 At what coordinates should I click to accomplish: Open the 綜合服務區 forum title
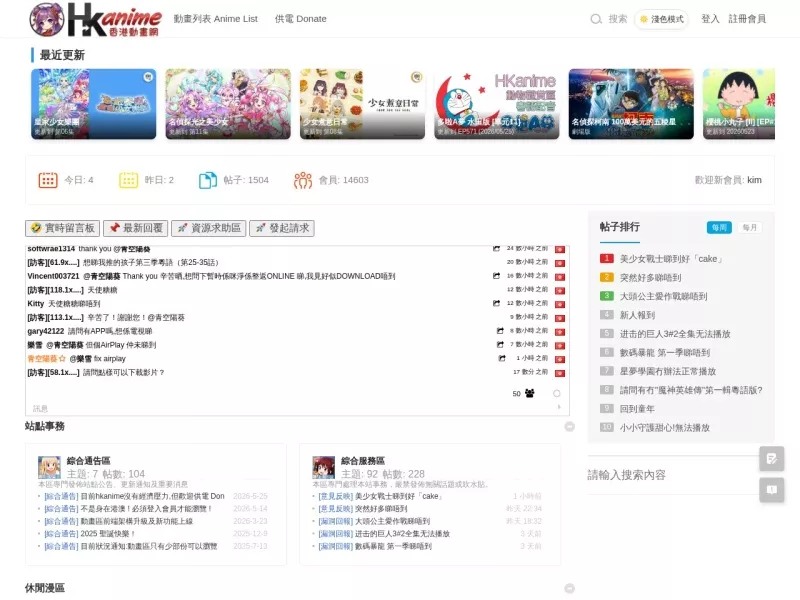363,461
